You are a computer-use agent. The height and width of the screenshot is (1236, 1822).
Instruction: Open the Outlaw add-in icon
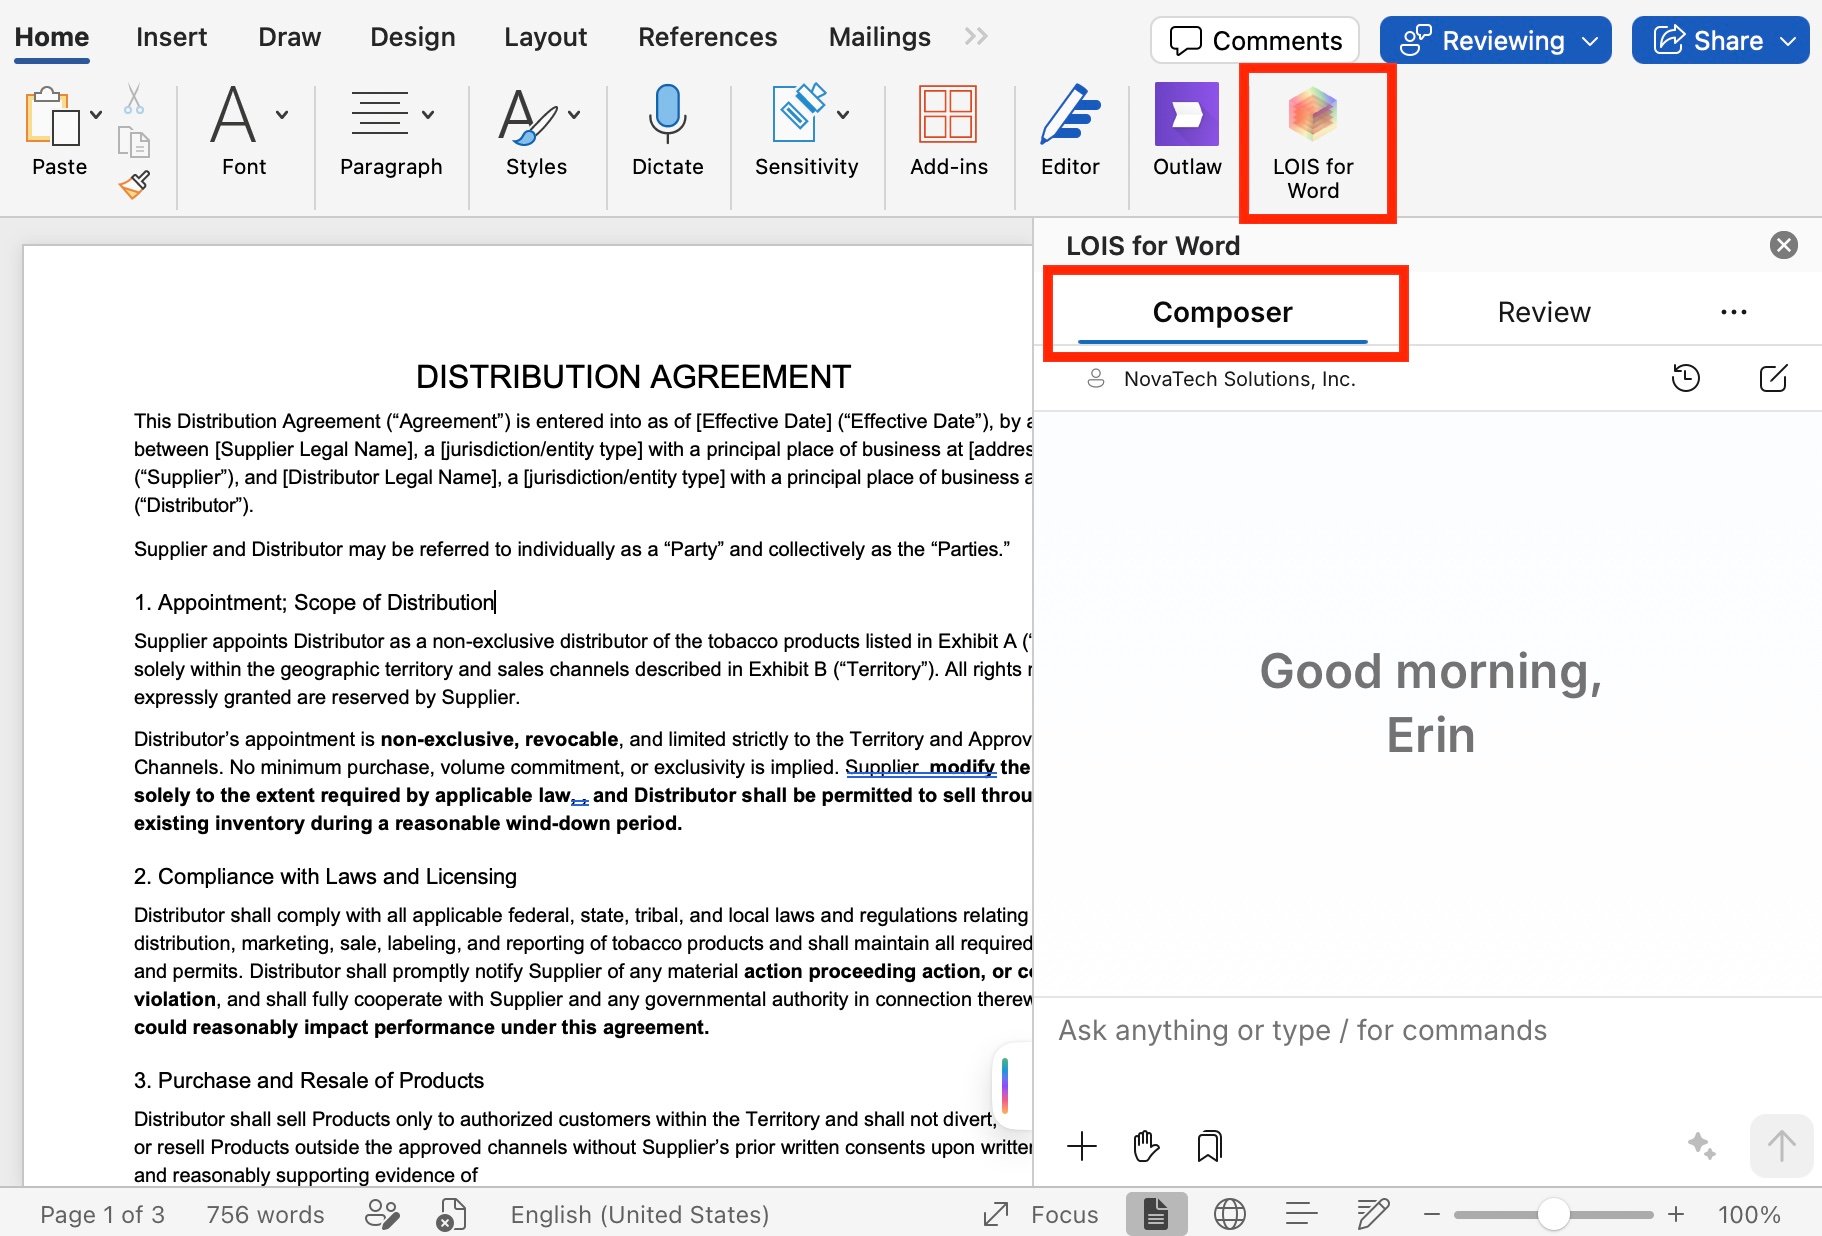[x=1187, y=114]
